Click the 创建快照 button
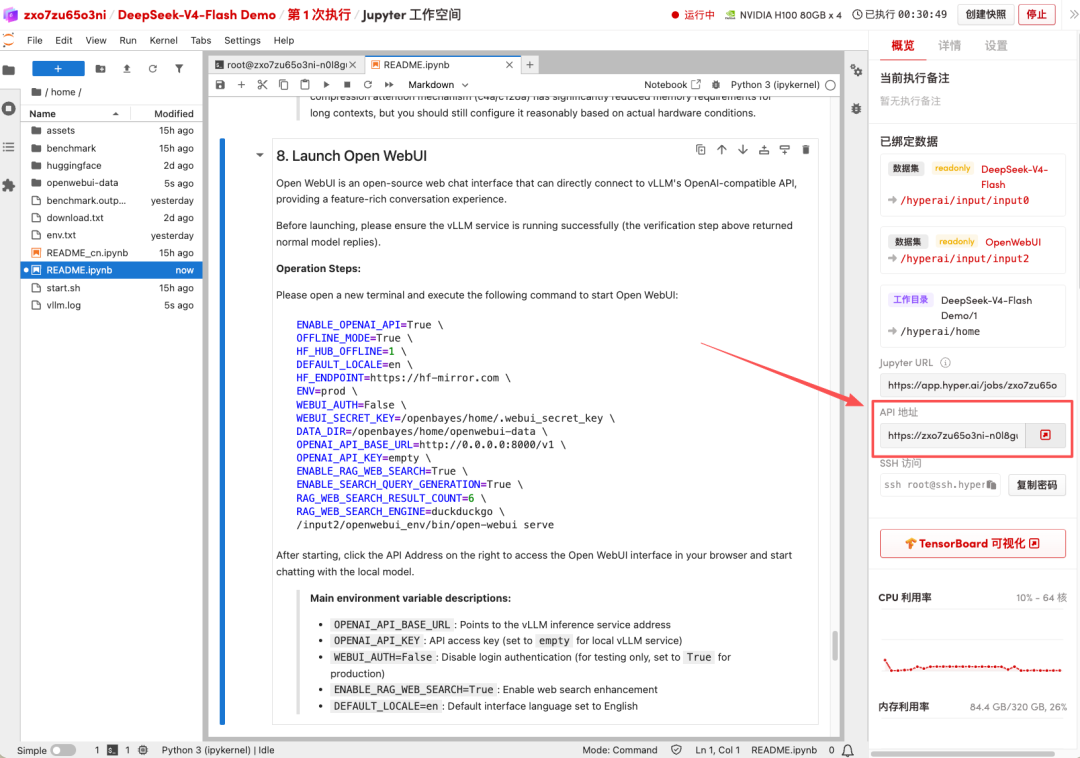Viewport: 1080px width, 758px height. click(986, 14)
